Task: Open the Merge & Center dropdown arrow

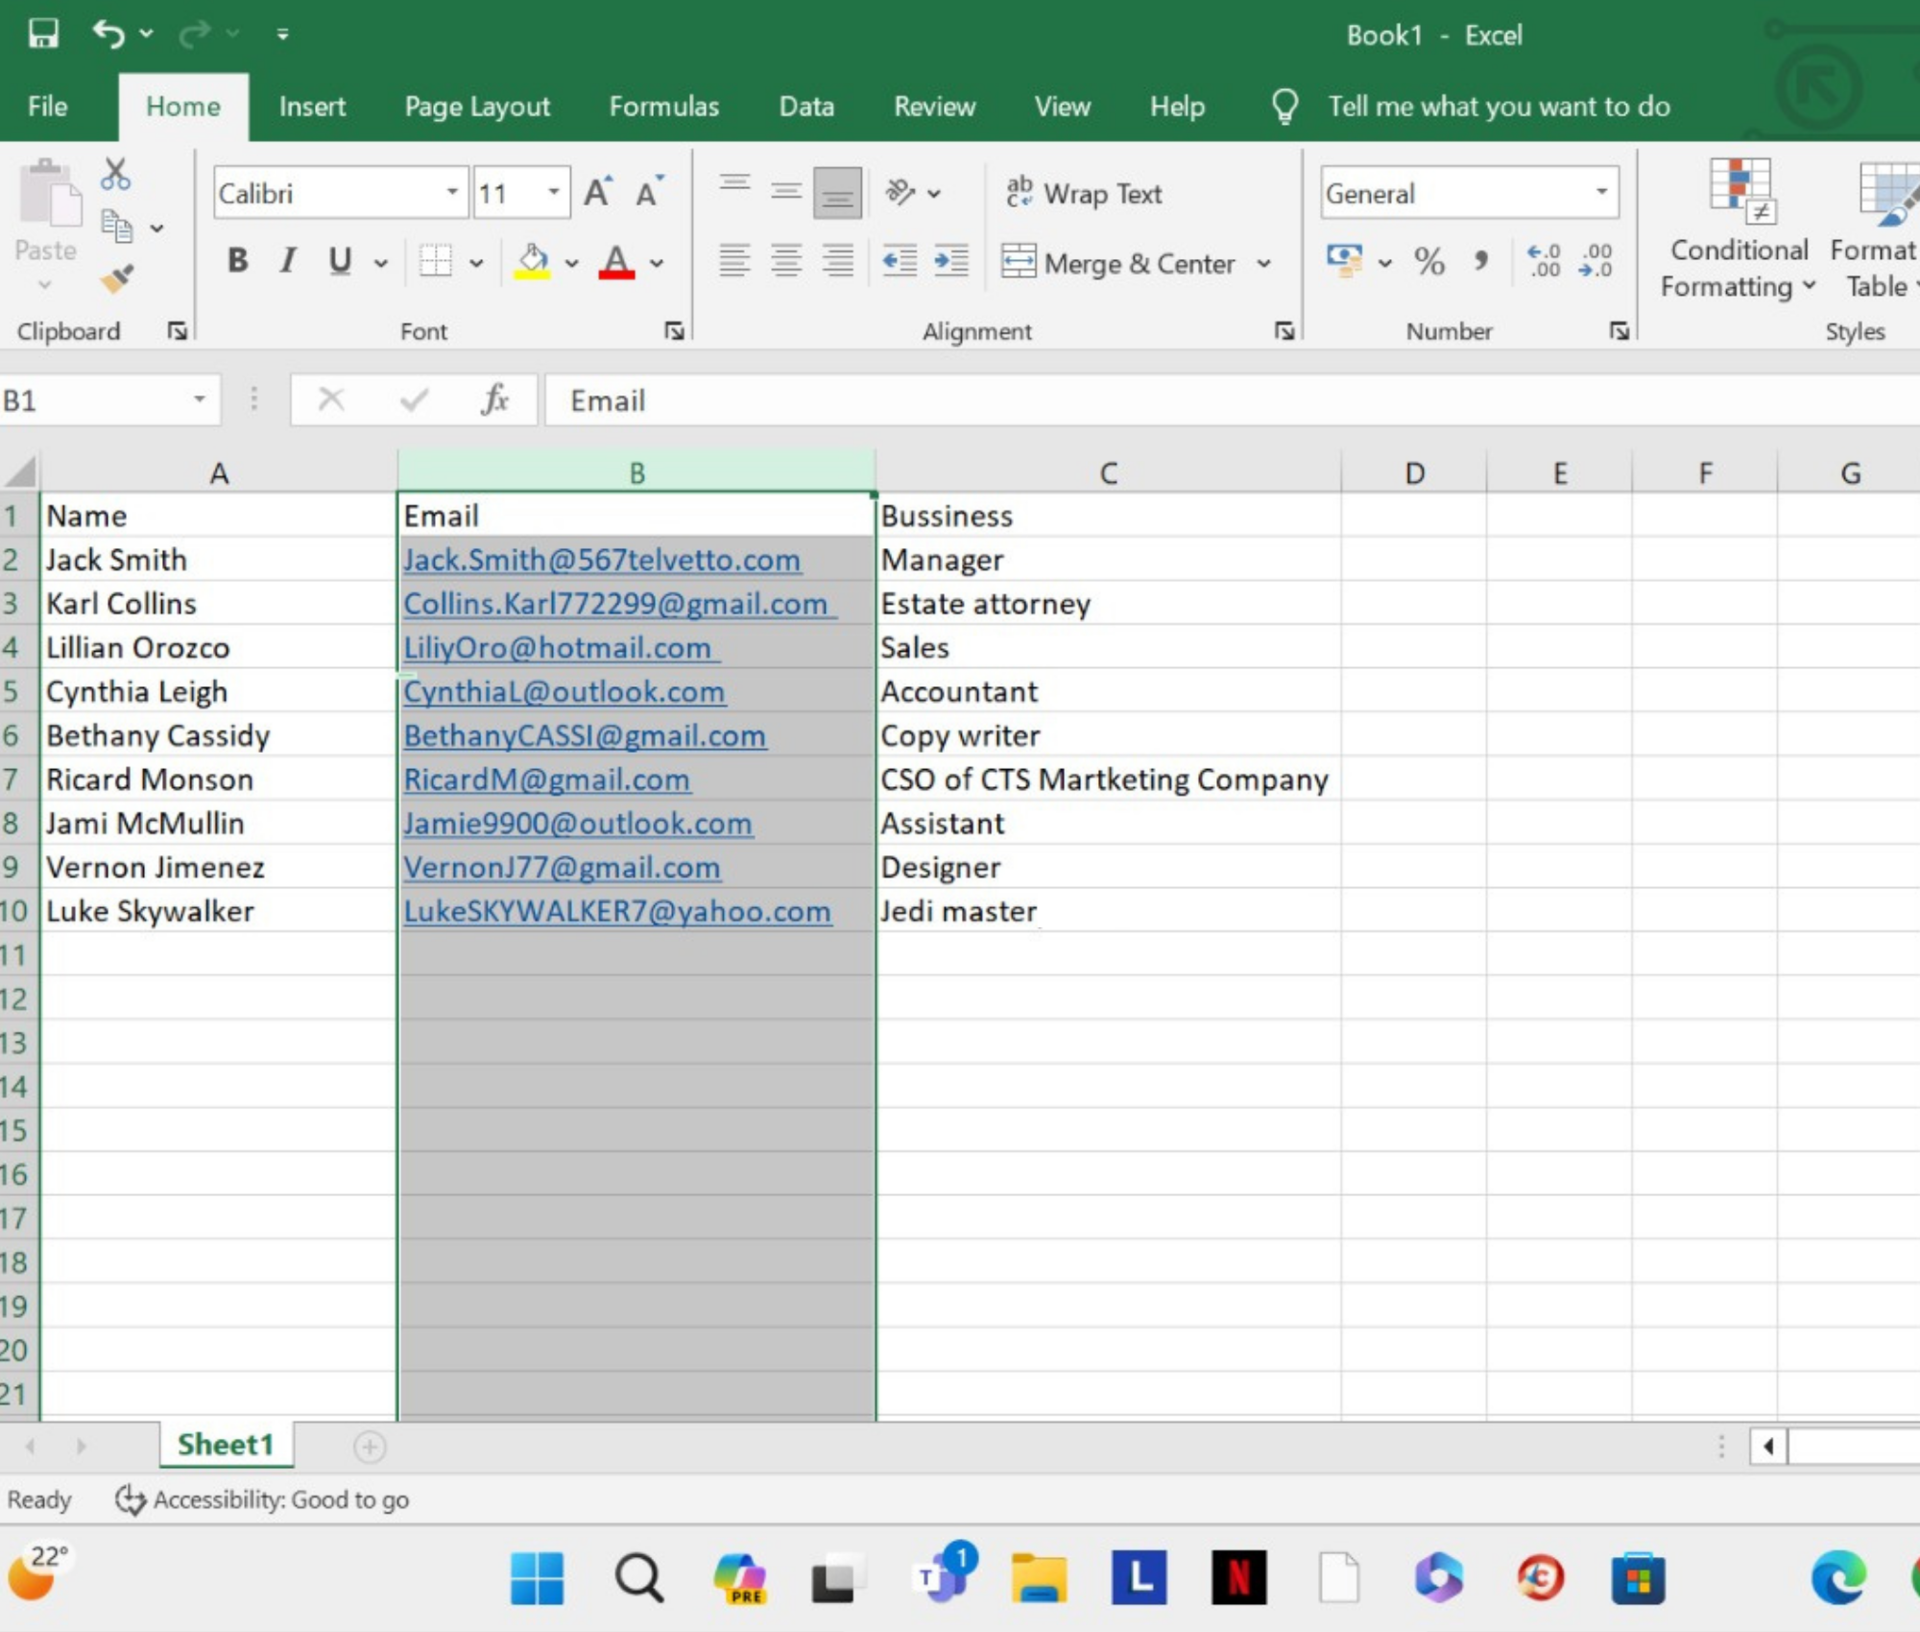Action: [1264, 263]
